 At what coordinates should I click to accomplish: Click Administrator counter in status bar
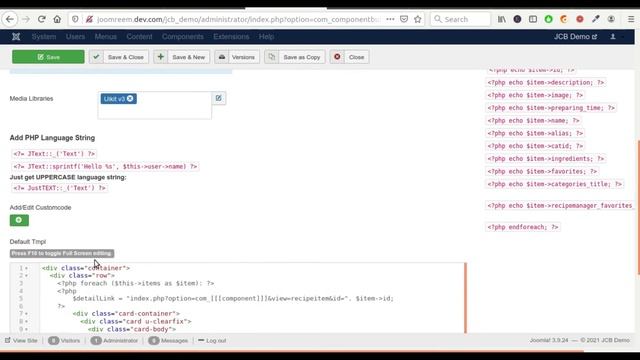pos(114,340)
